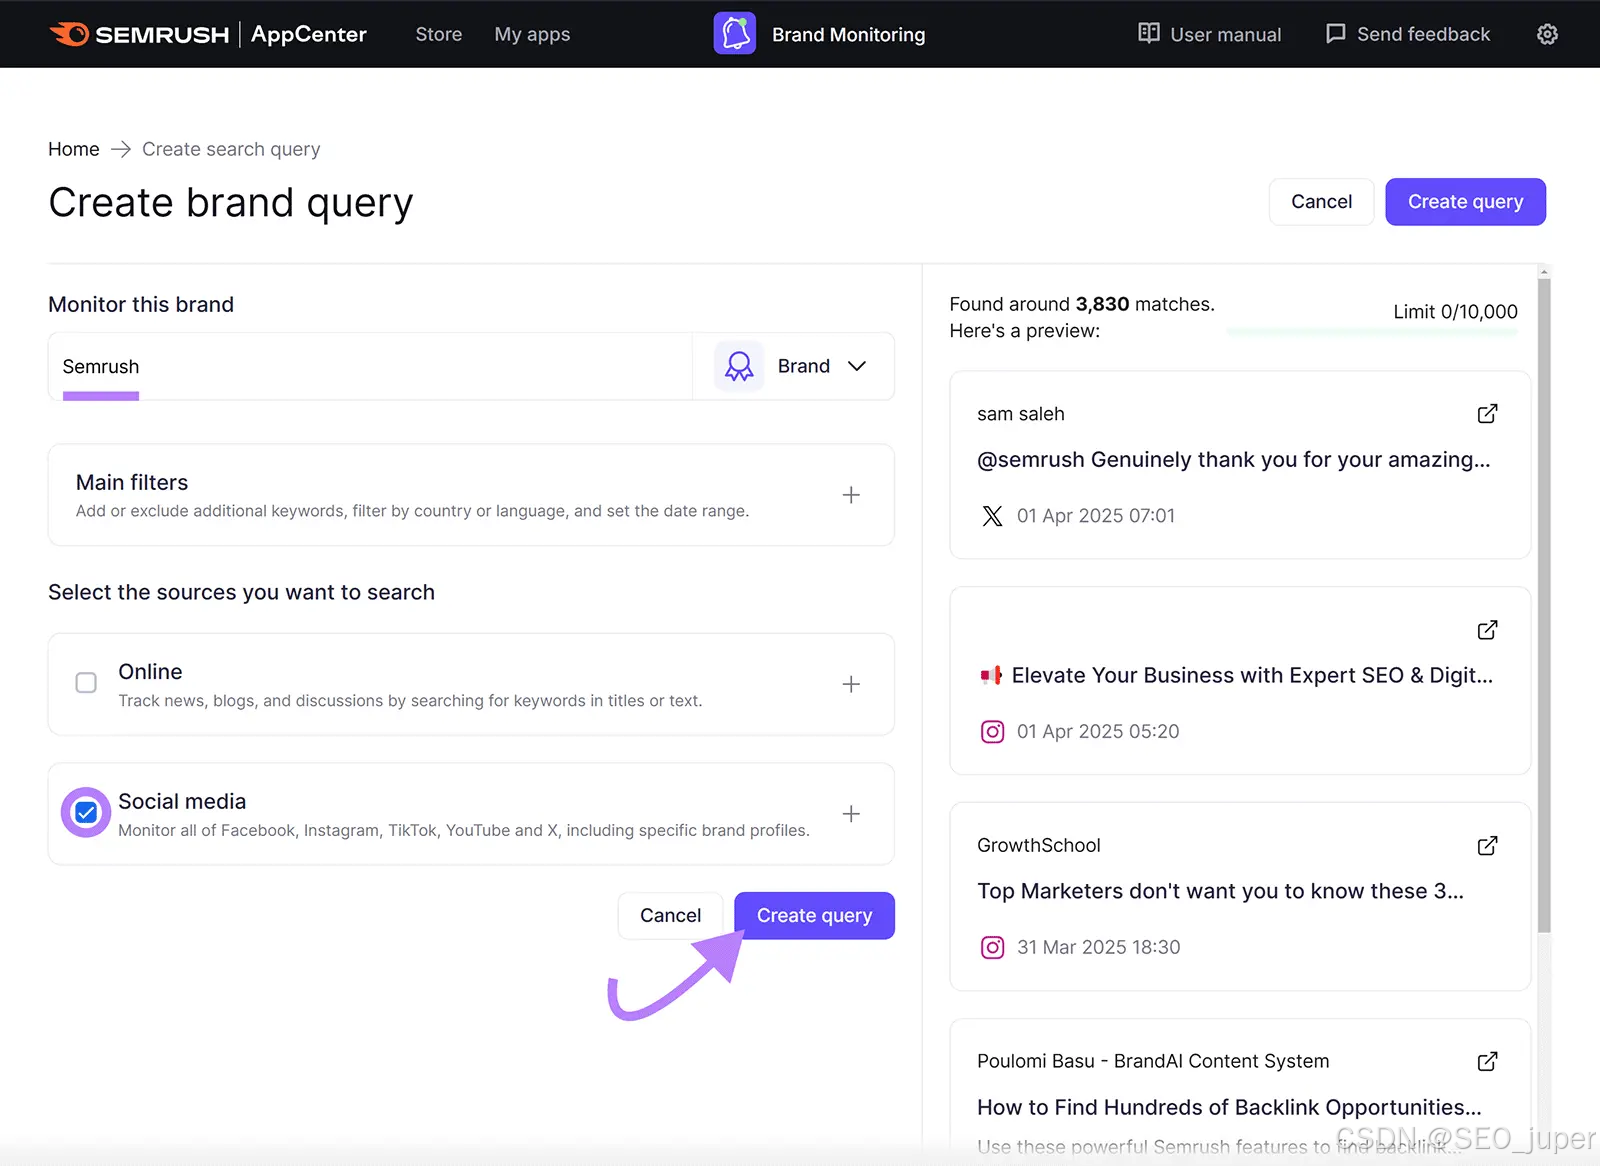The image size is (1600, 1166).
Task: Click Online source description text
Action: point(410,701)
